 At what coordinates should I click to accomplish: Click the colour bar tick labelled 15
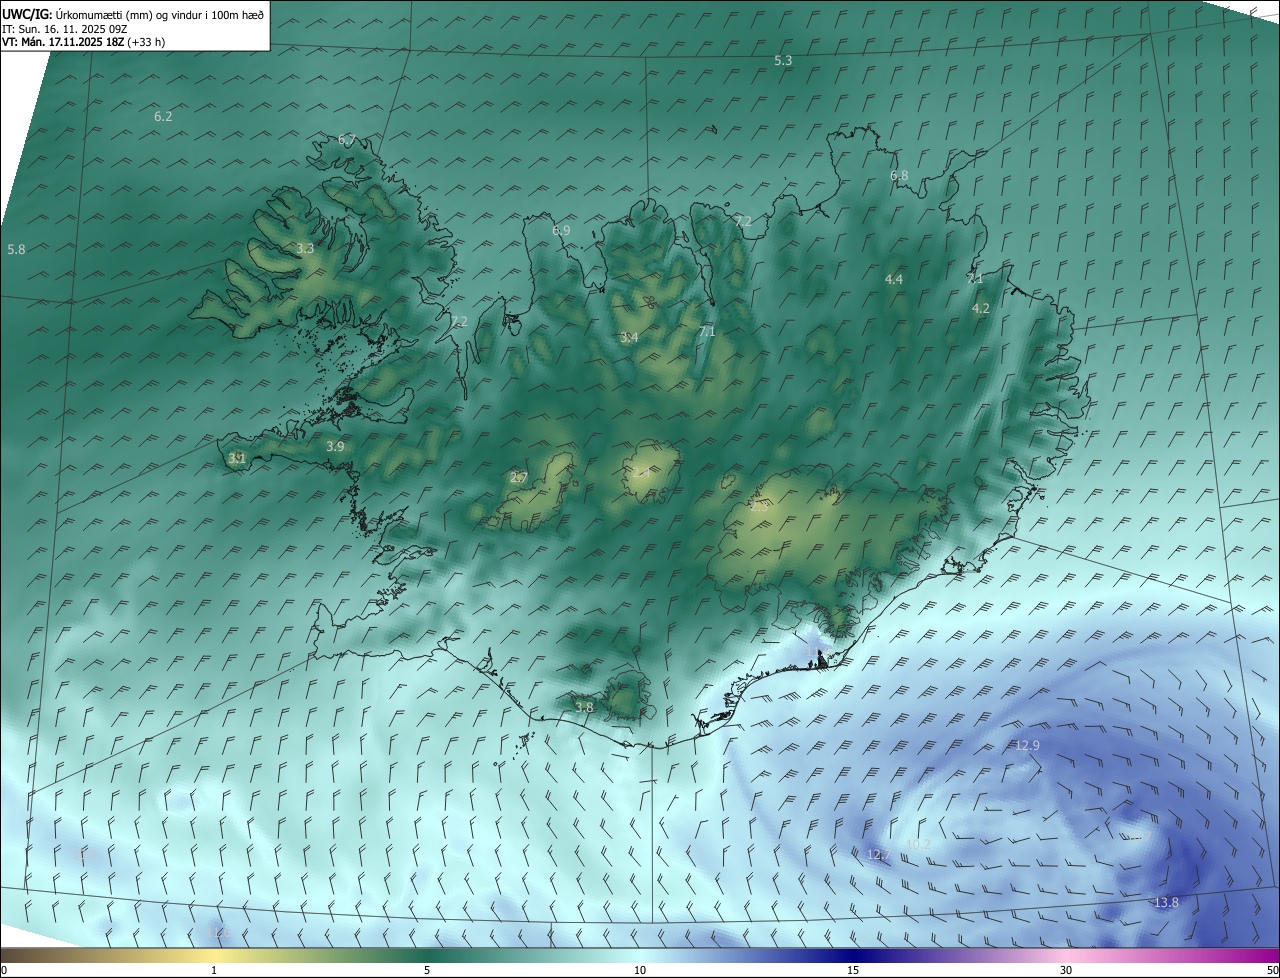pyautogui.click(x=852, y=970)
